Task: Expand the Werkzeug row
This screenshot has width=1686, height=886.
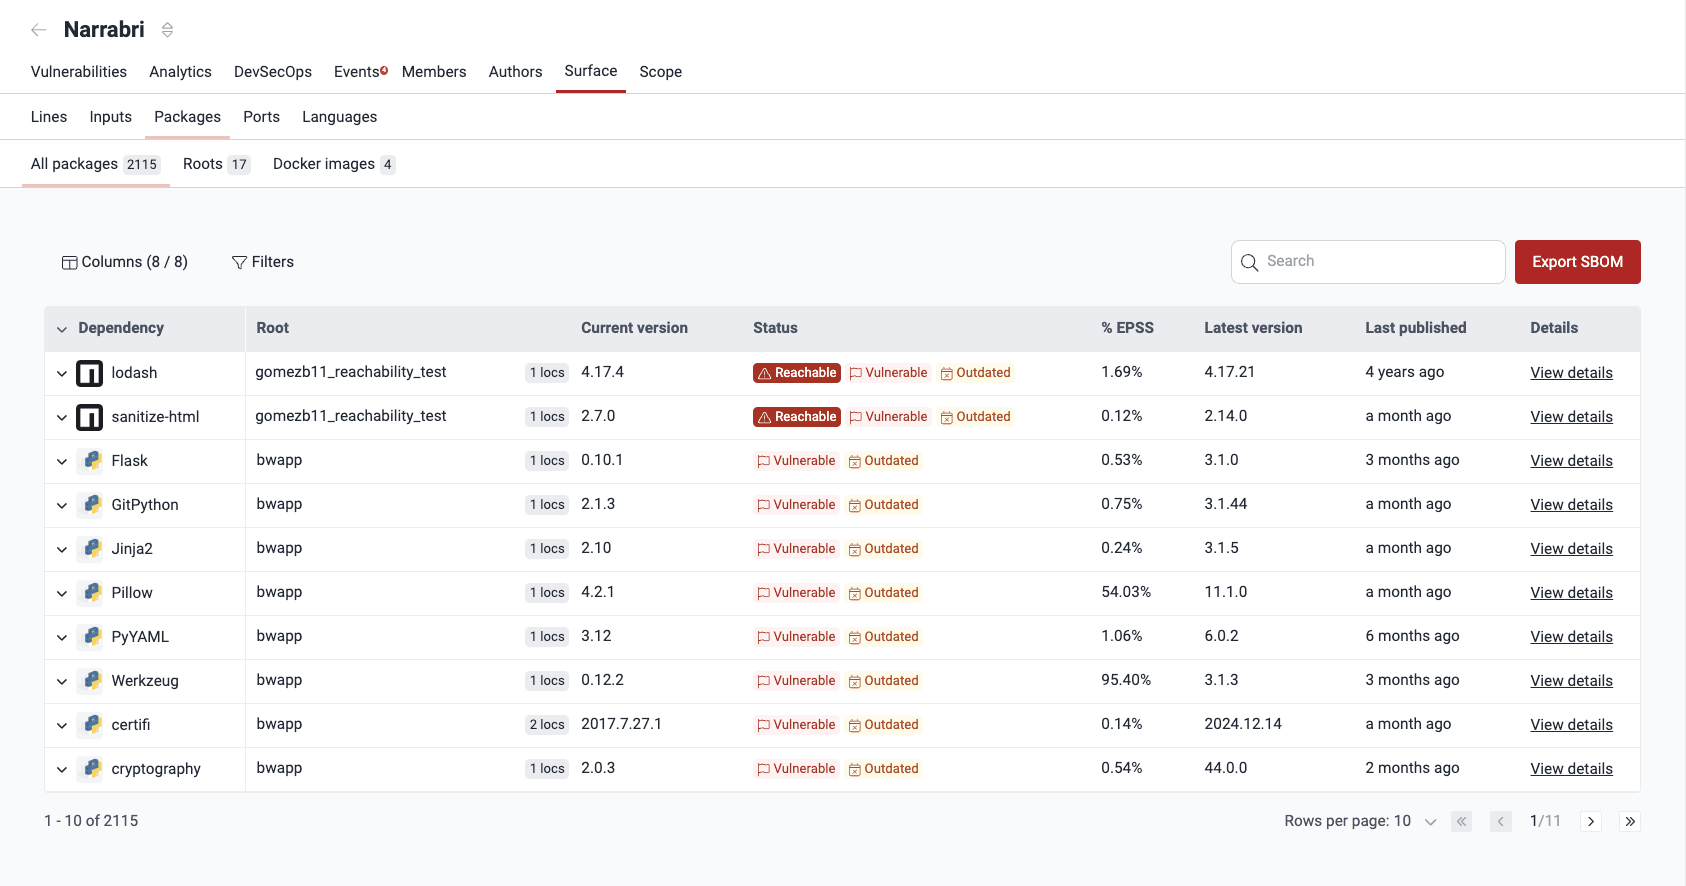Action: [62, 682]
